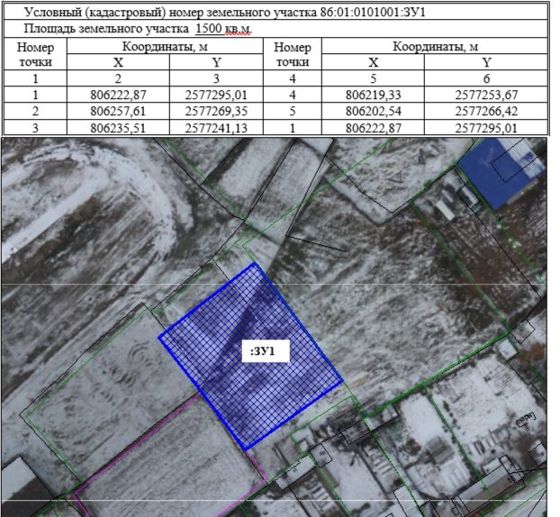Click the column number 2 cell
Screen dimensions: 560x517
(x=118, y=79)
